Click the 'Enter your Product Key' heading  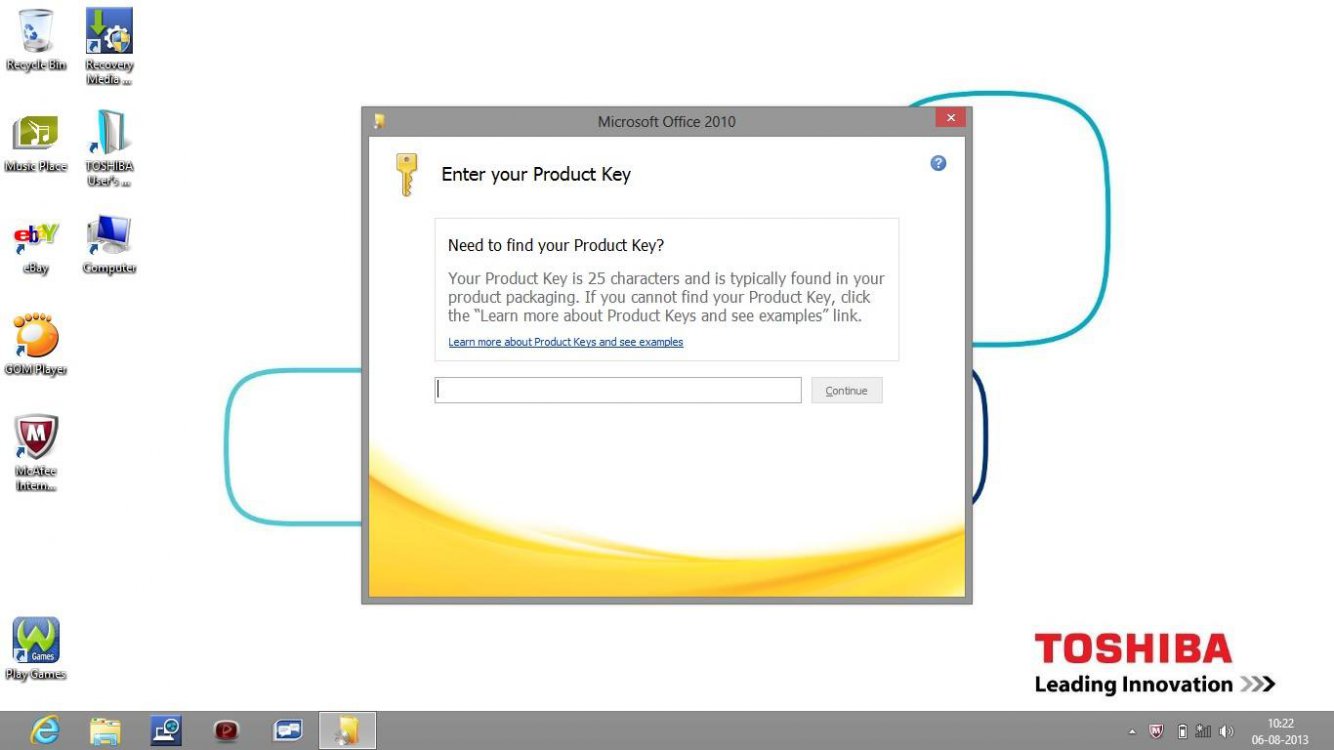tap(536, 174)
